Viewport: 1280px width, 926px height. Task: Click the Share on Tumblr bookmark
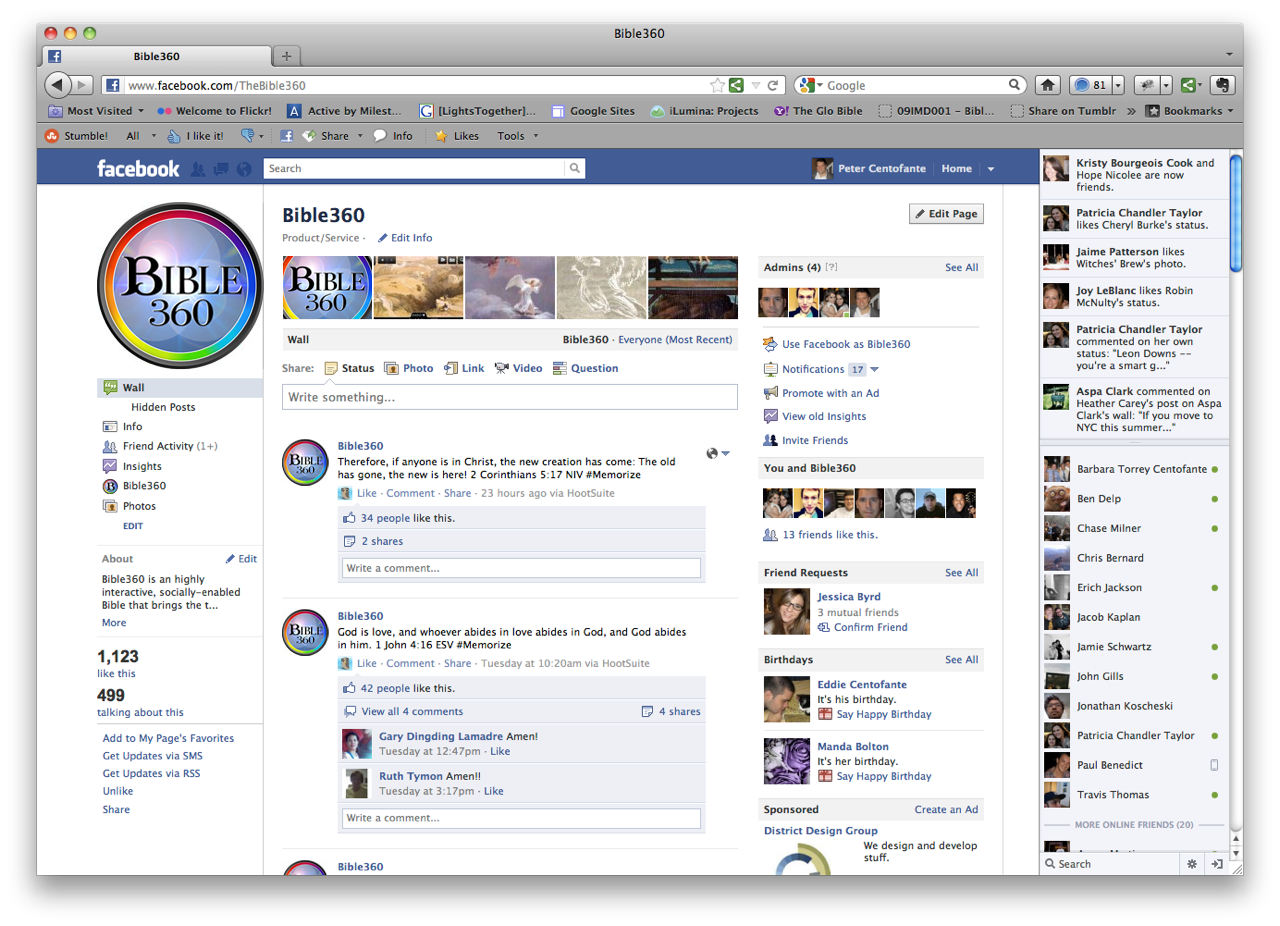point(1064,111)
